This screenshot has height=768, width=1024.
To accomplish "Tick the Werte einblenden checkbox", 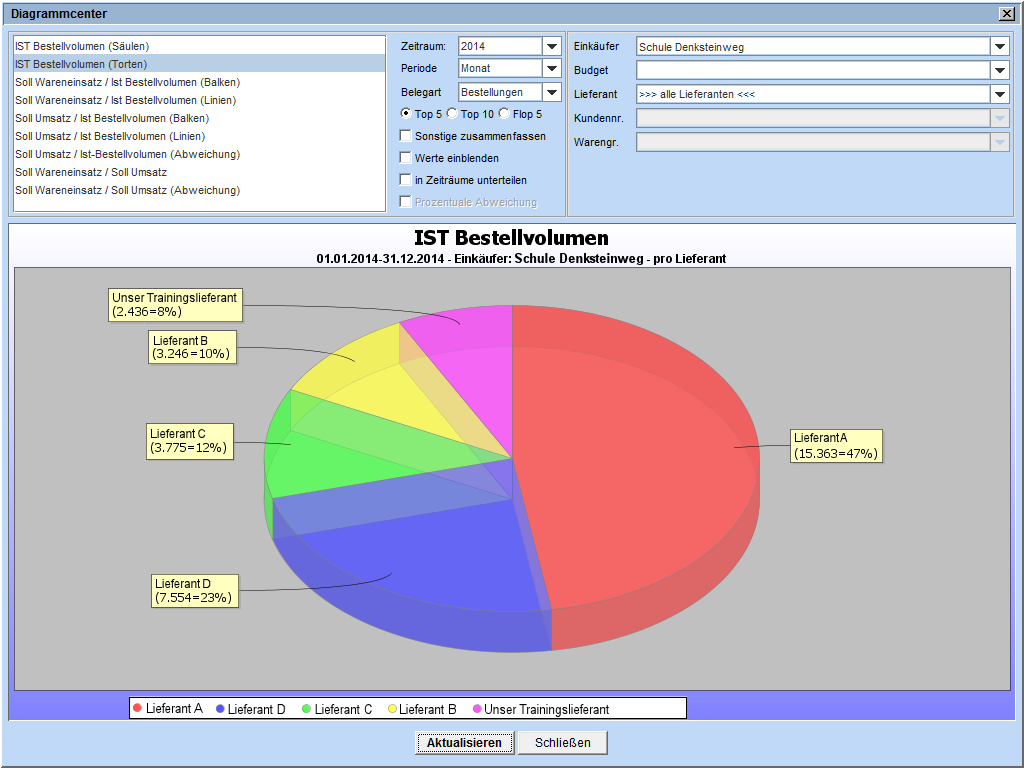I will click(406, 158).
